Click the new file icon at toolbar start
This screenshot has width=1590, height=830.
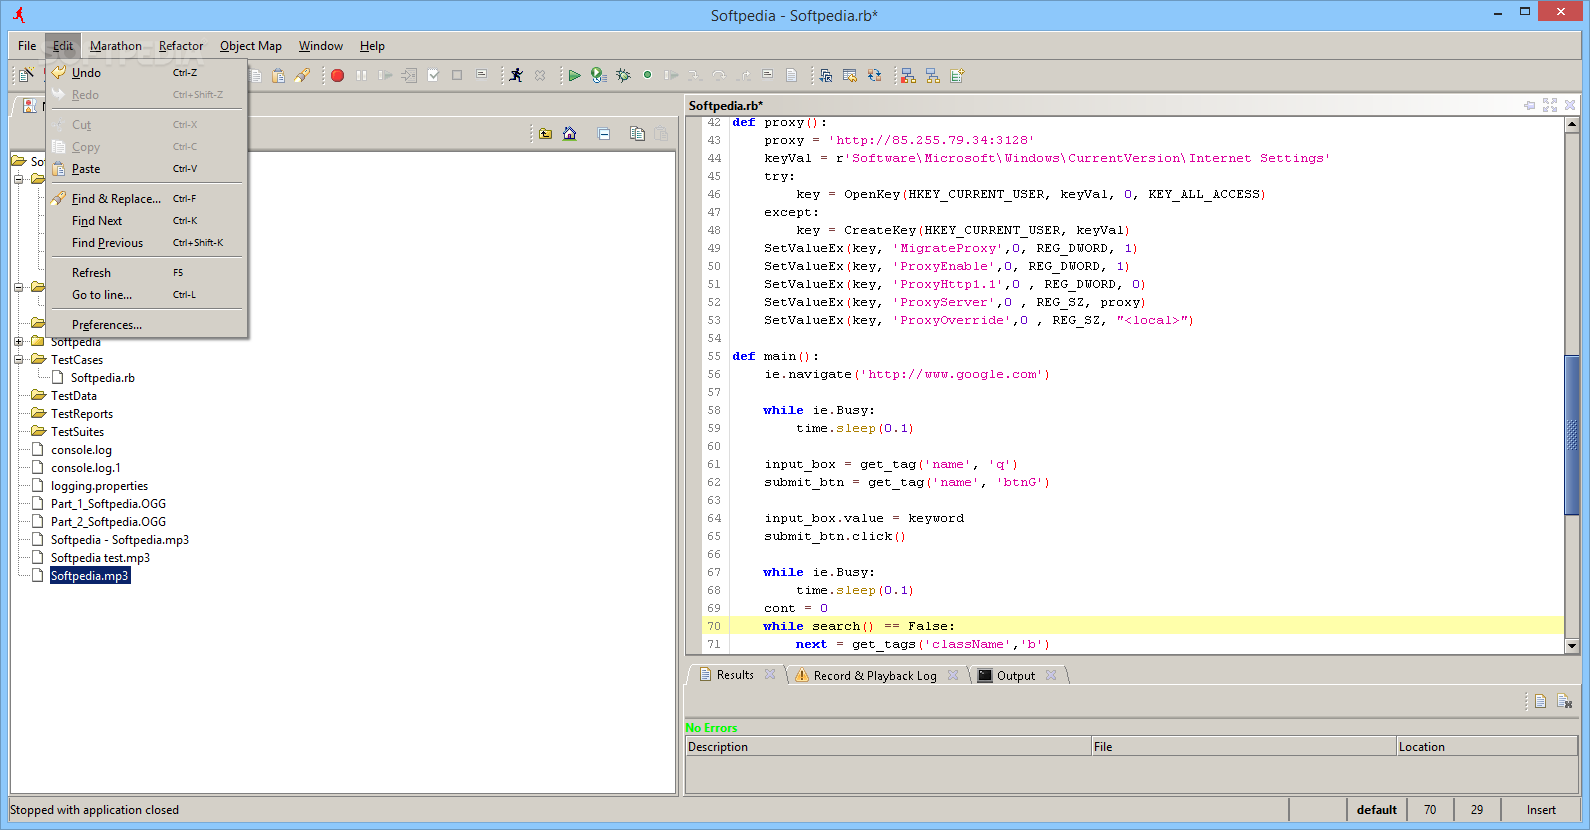point(26,75)
